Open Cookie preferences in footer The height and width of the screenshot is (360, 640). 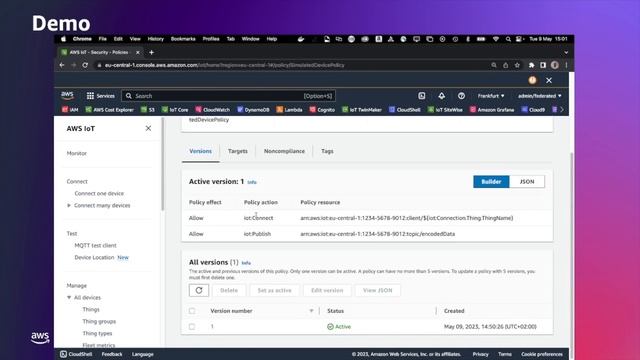pos(542,354)
